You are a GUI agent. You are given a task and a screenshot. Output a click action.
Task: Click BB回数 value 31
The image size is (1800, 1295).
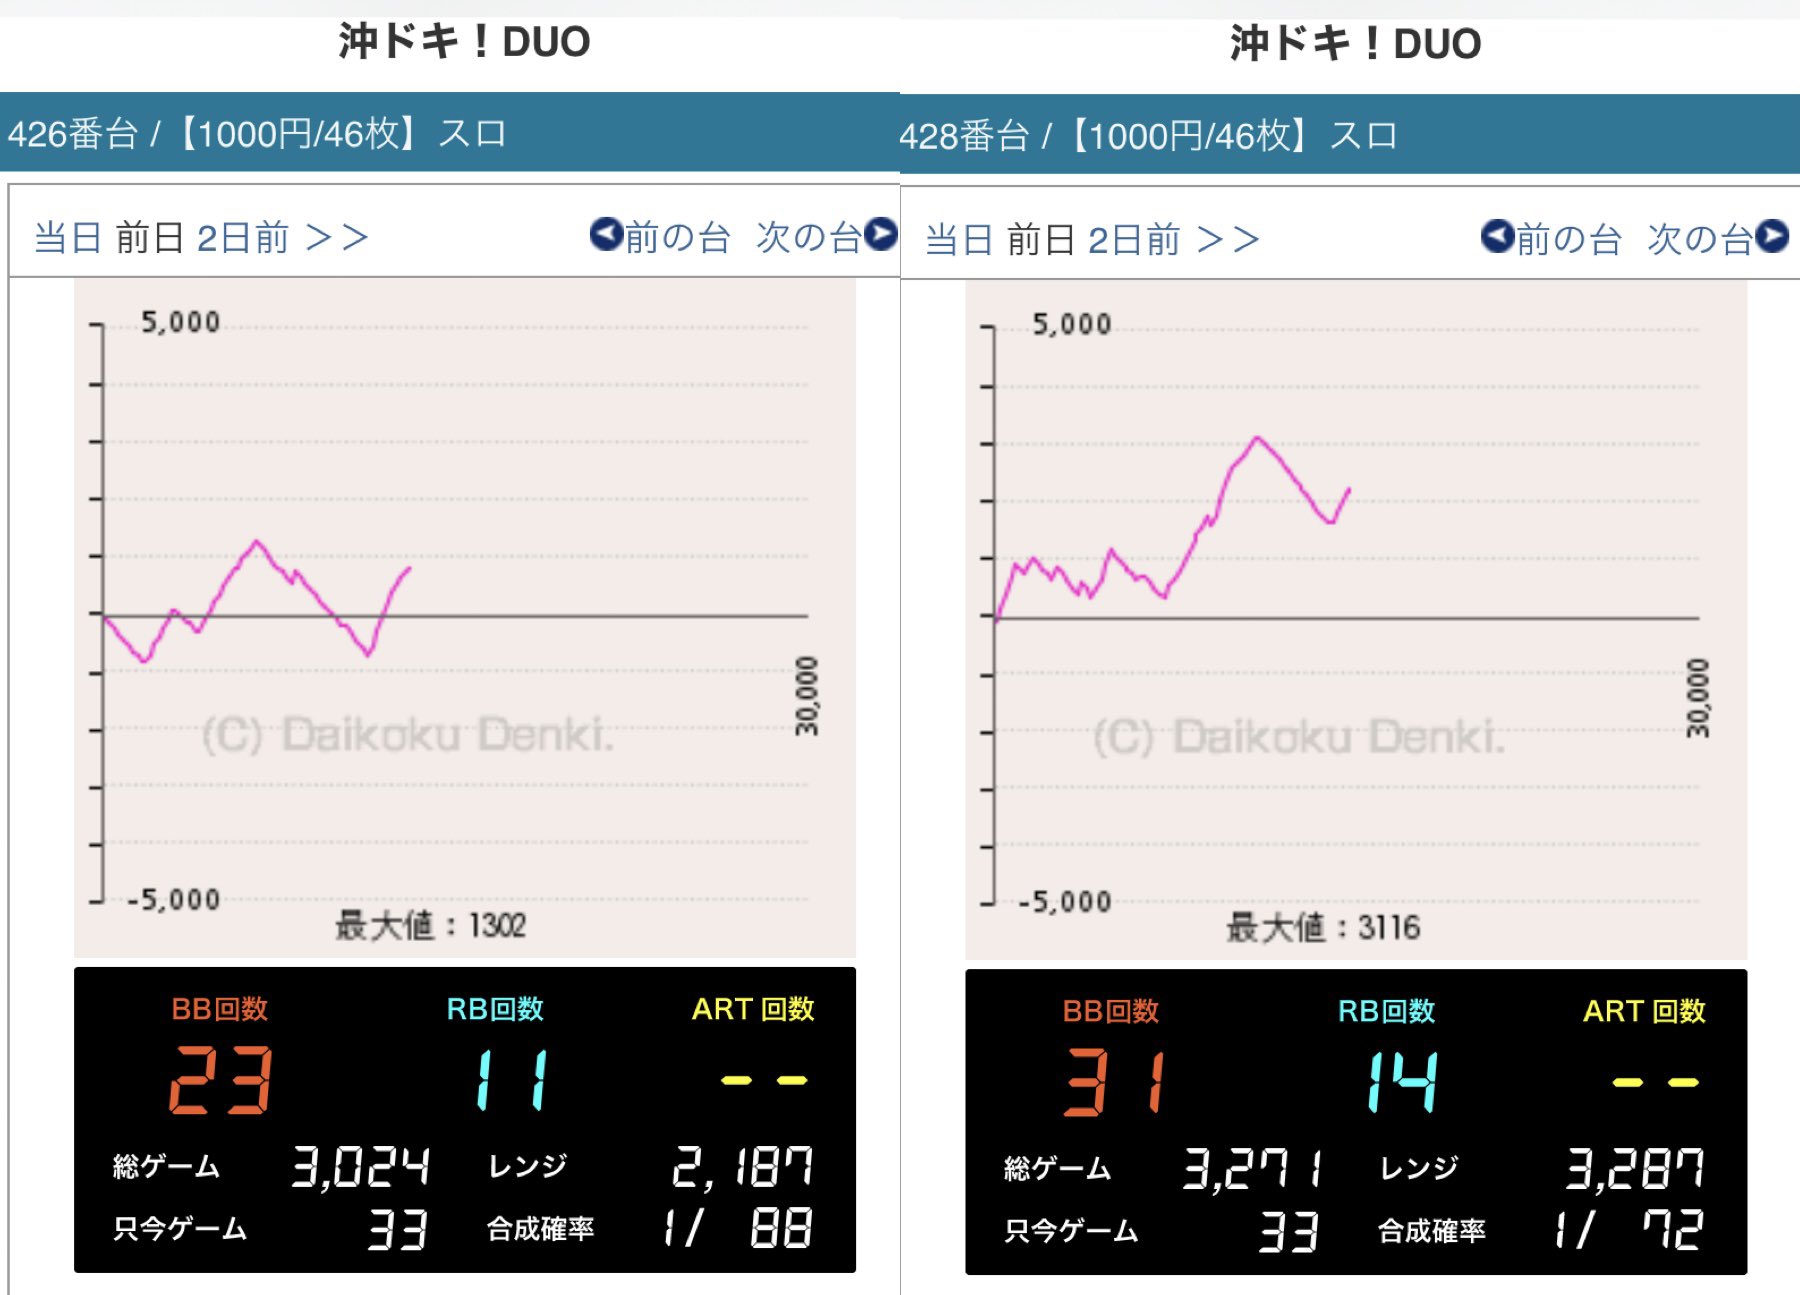1115,1082
